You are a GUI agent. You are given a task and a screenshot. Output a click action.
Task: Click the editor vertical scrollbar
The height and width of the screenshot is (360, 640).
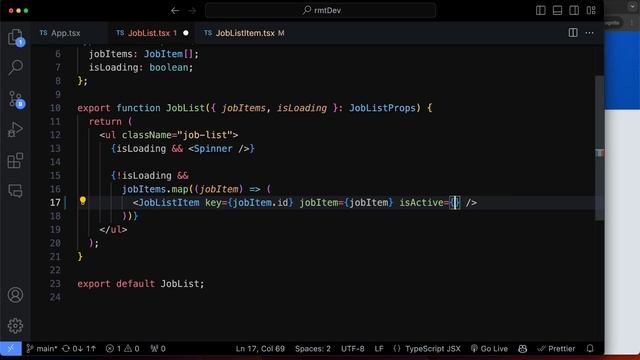click(599, 148)
